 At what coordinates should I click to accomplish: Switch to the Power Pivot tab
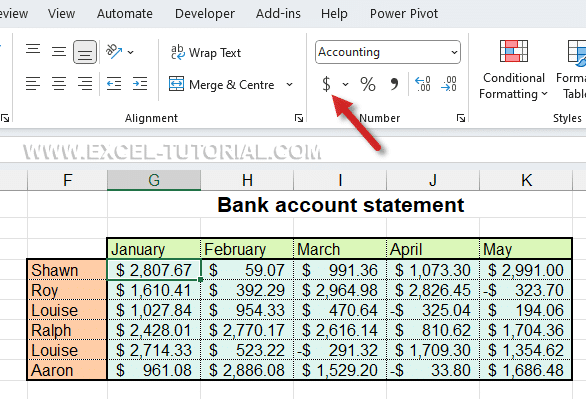[x=404, y=14]
